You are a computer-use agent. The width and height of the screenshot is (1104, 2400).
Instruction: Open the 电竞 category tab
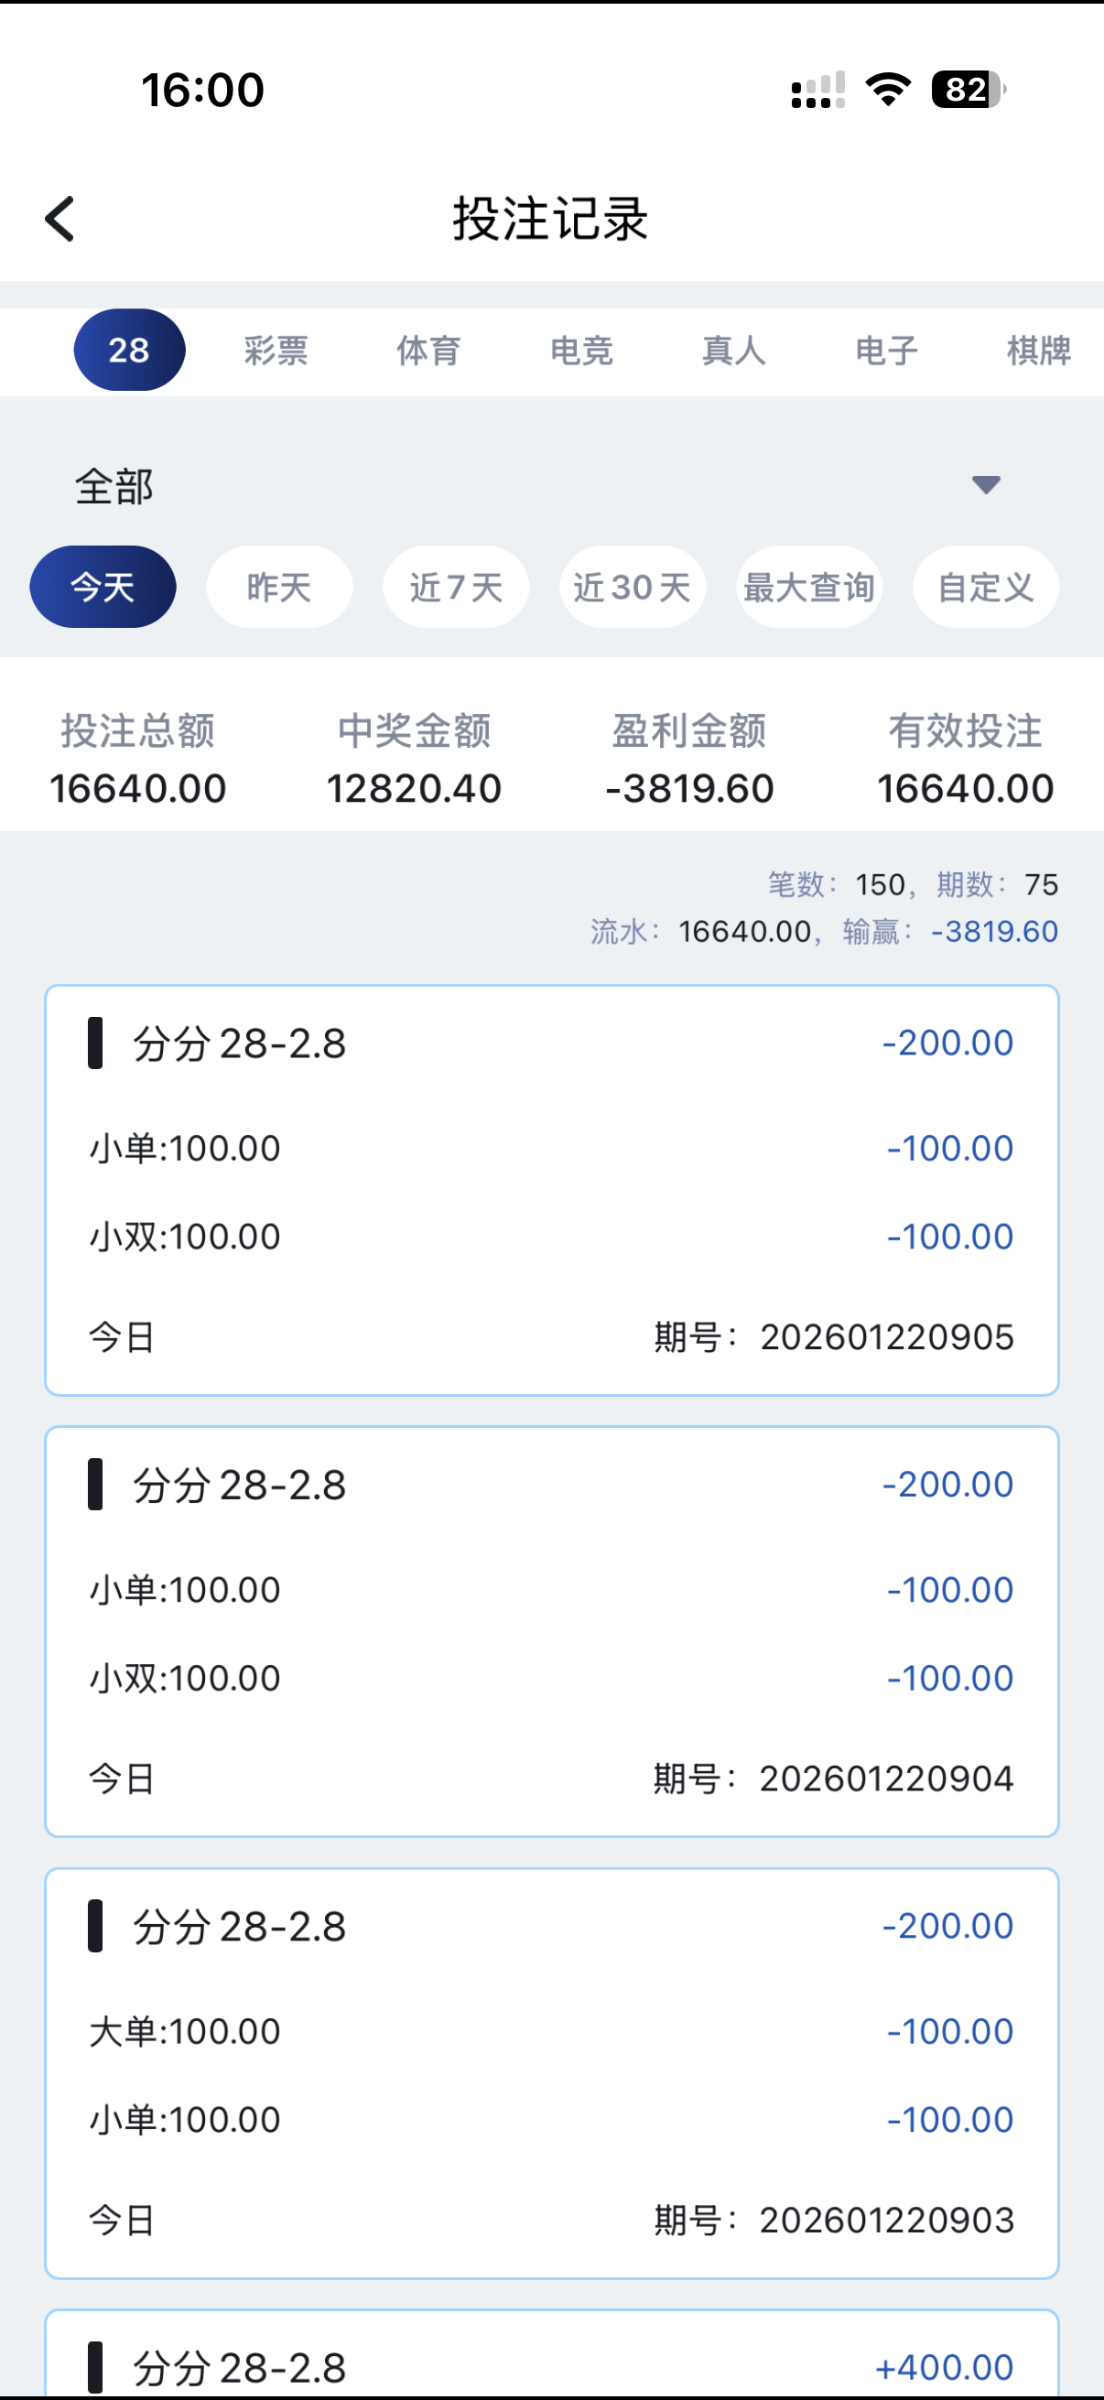click(581, 351)
